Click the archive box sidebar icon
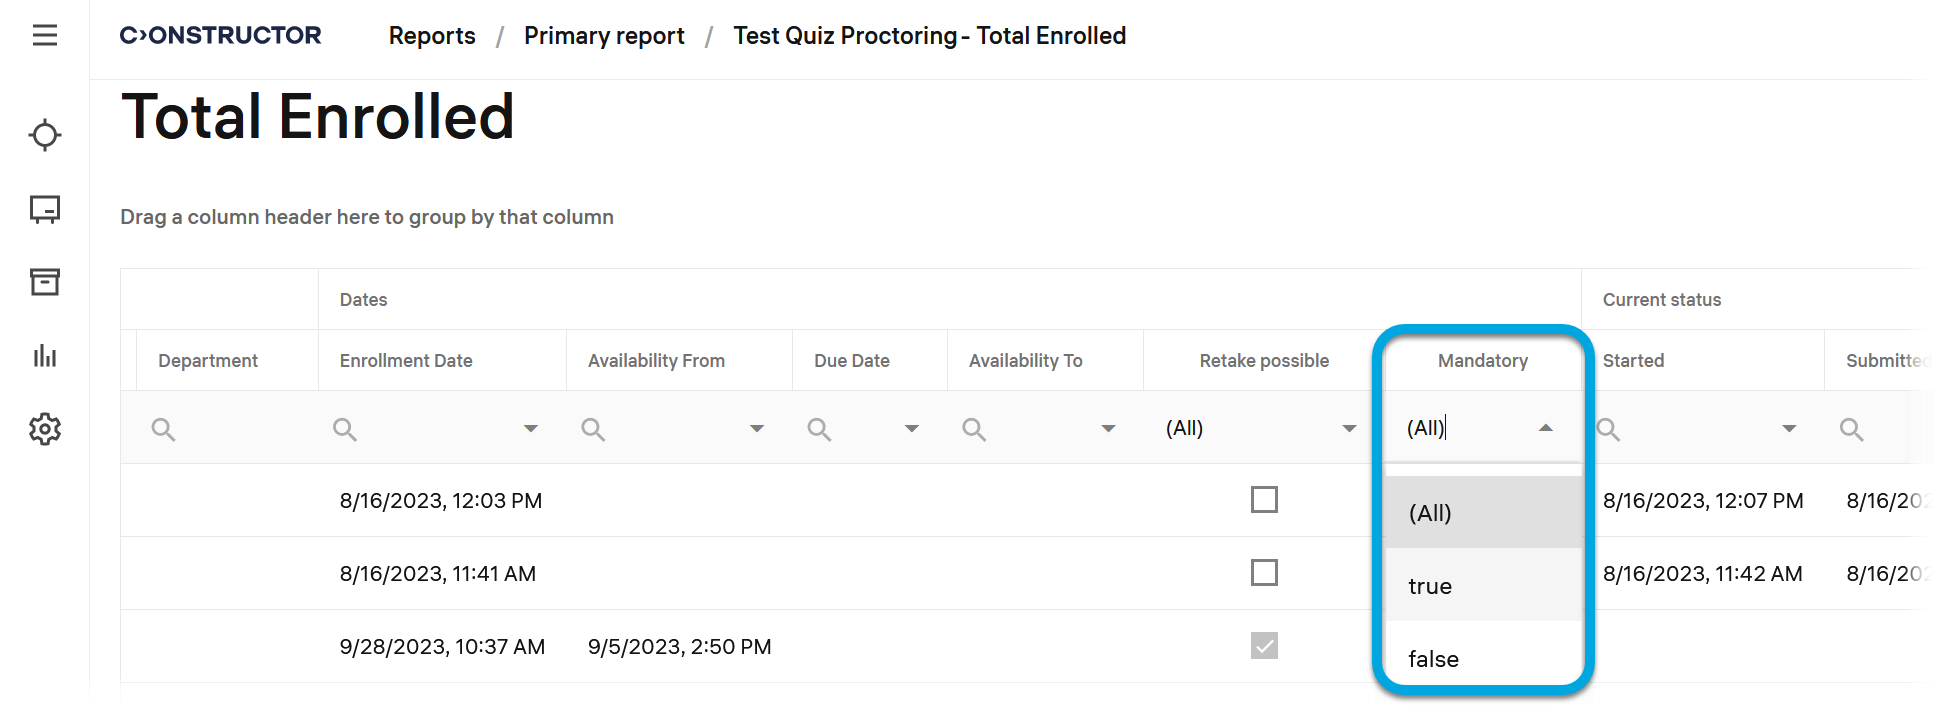1935x705 pixels. [45, 282]
